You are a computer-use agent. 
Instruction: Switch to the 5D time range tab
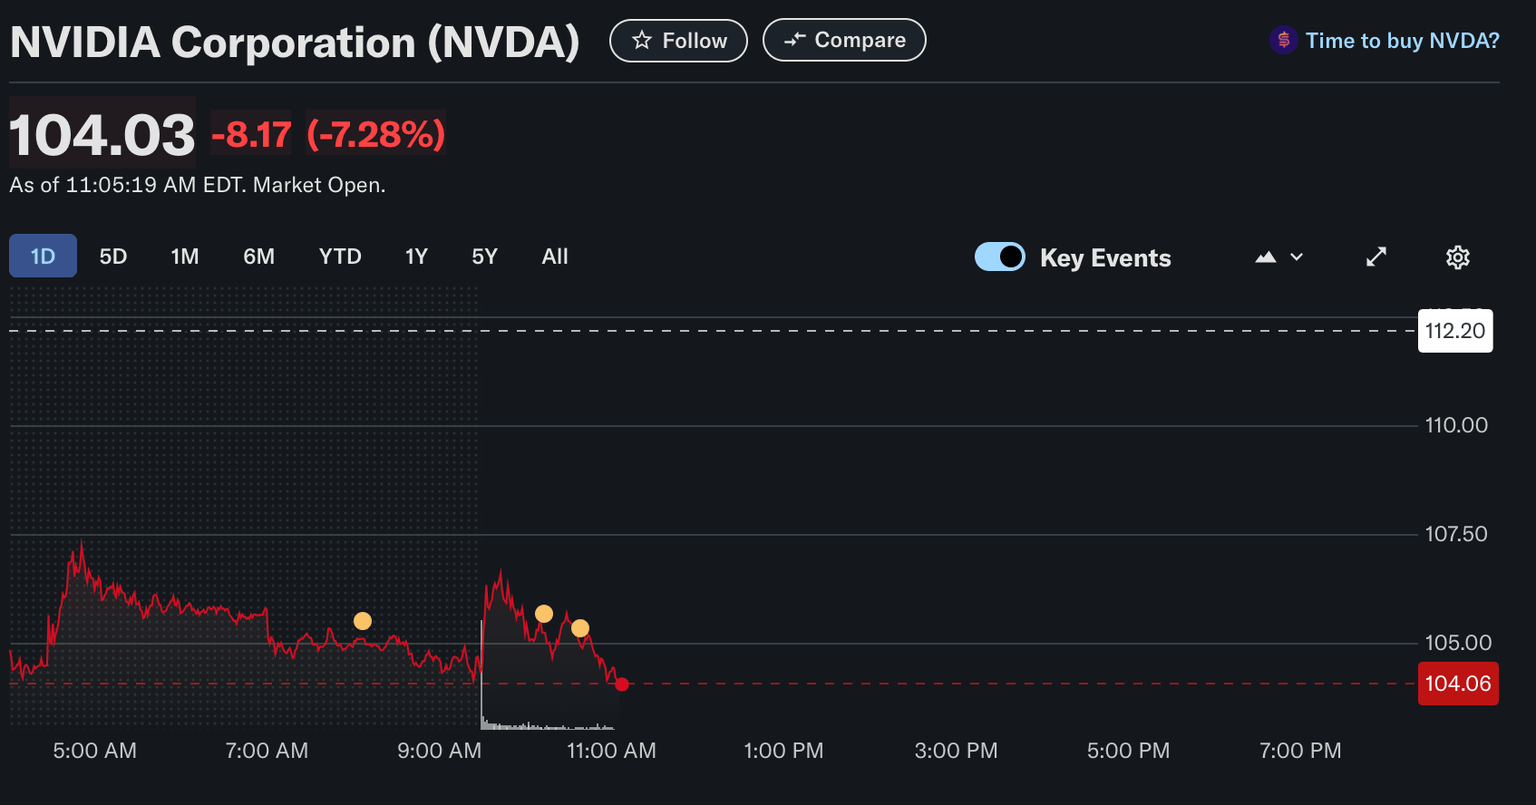click(113, 256)
